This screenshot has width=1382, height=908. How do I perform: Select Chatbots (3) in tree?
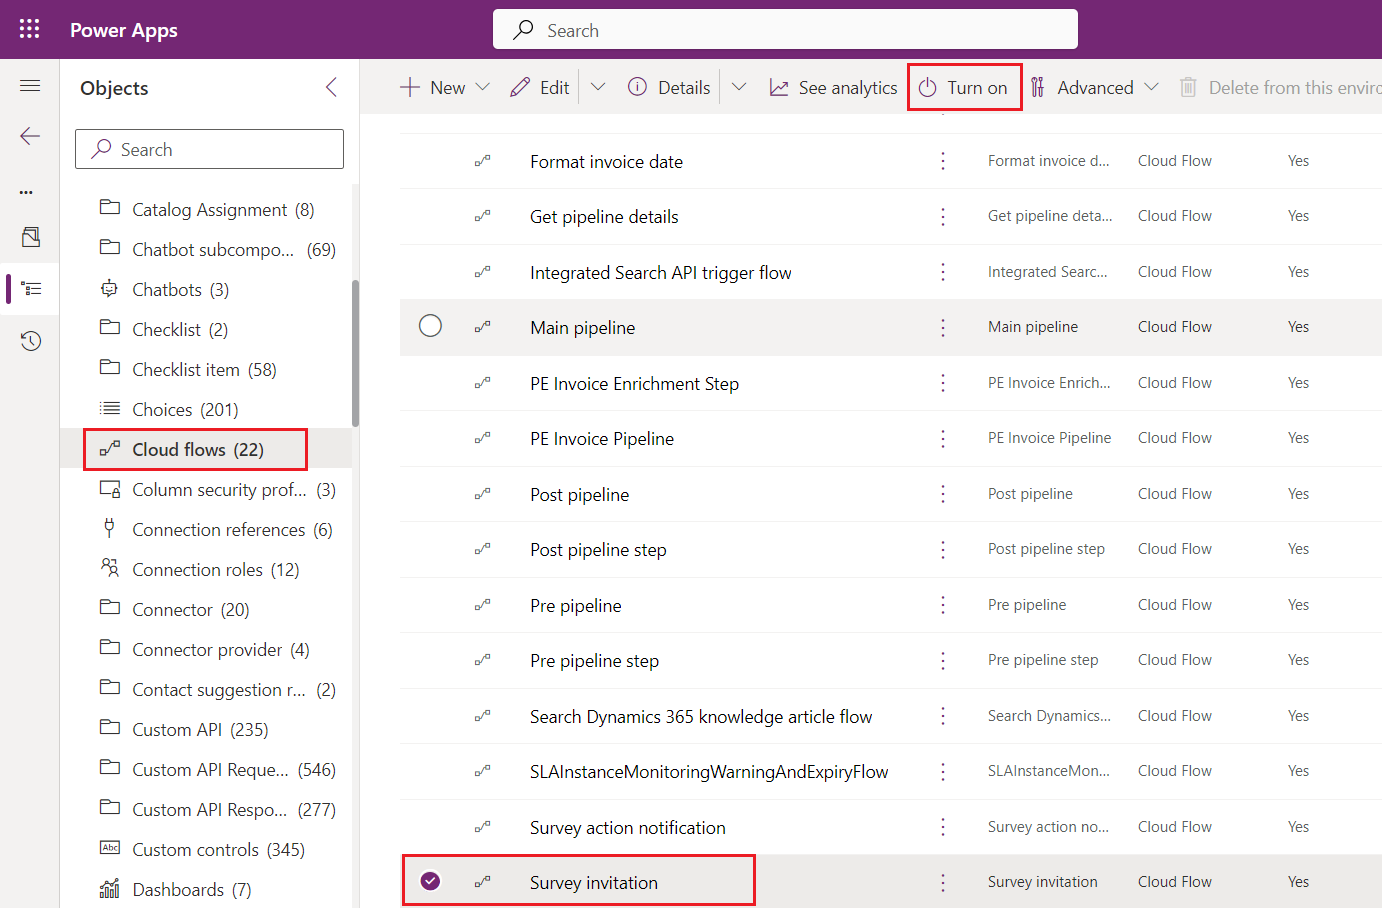tap(165, 289)
